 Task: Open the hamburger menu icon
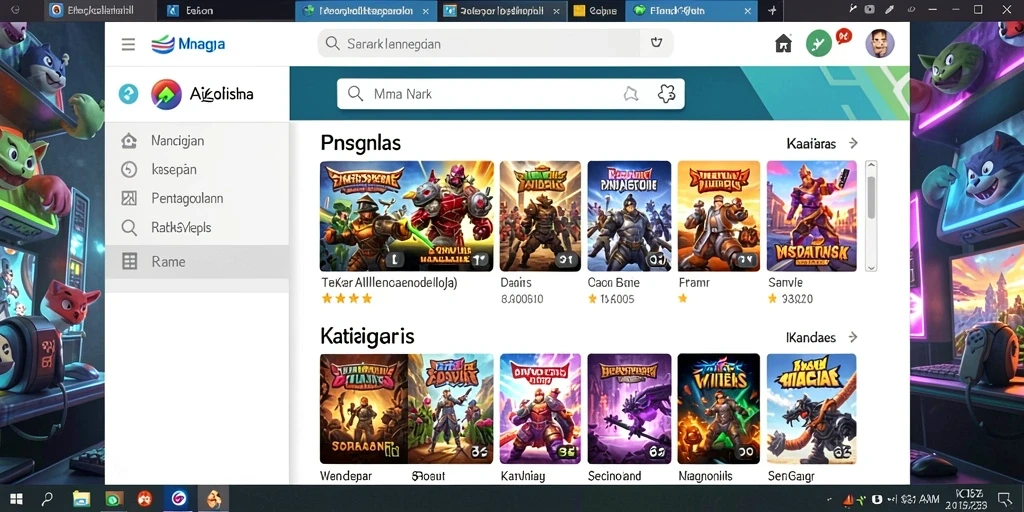(x=128, y=44)
